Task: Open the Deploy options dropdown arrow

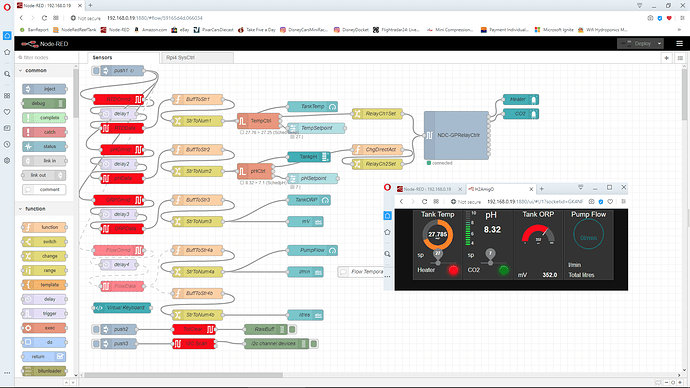Action: (659, 44)
